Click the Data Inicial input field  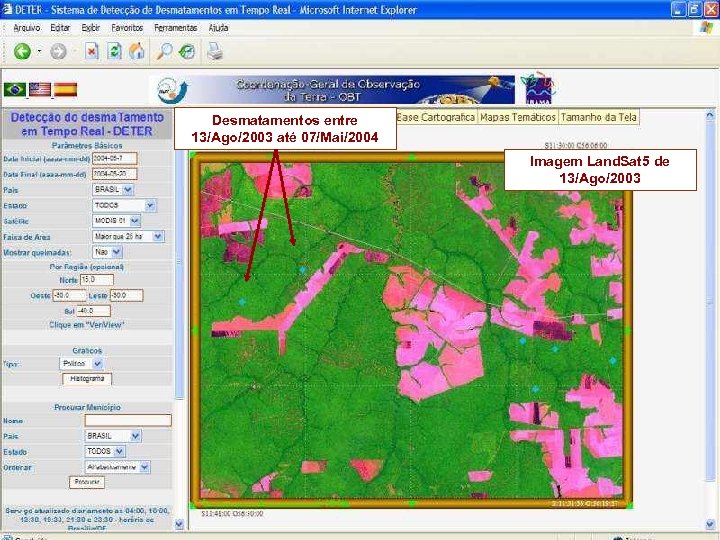point(114,158)
